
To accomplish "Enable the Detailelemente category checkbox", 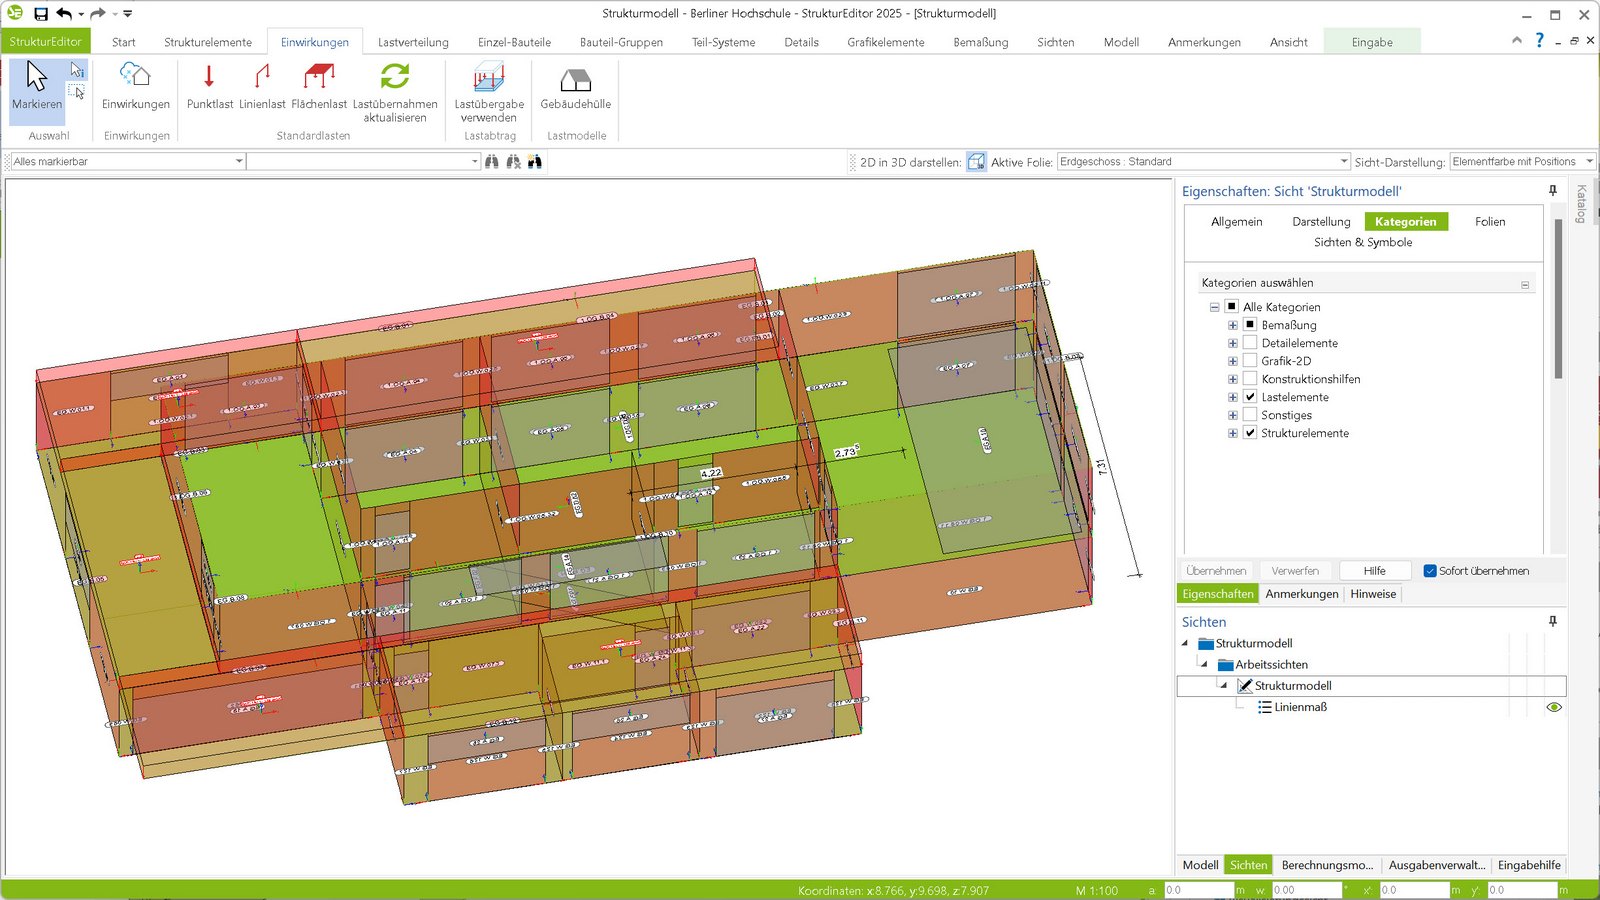I will pyautogui.click(x=1250, y=342).
